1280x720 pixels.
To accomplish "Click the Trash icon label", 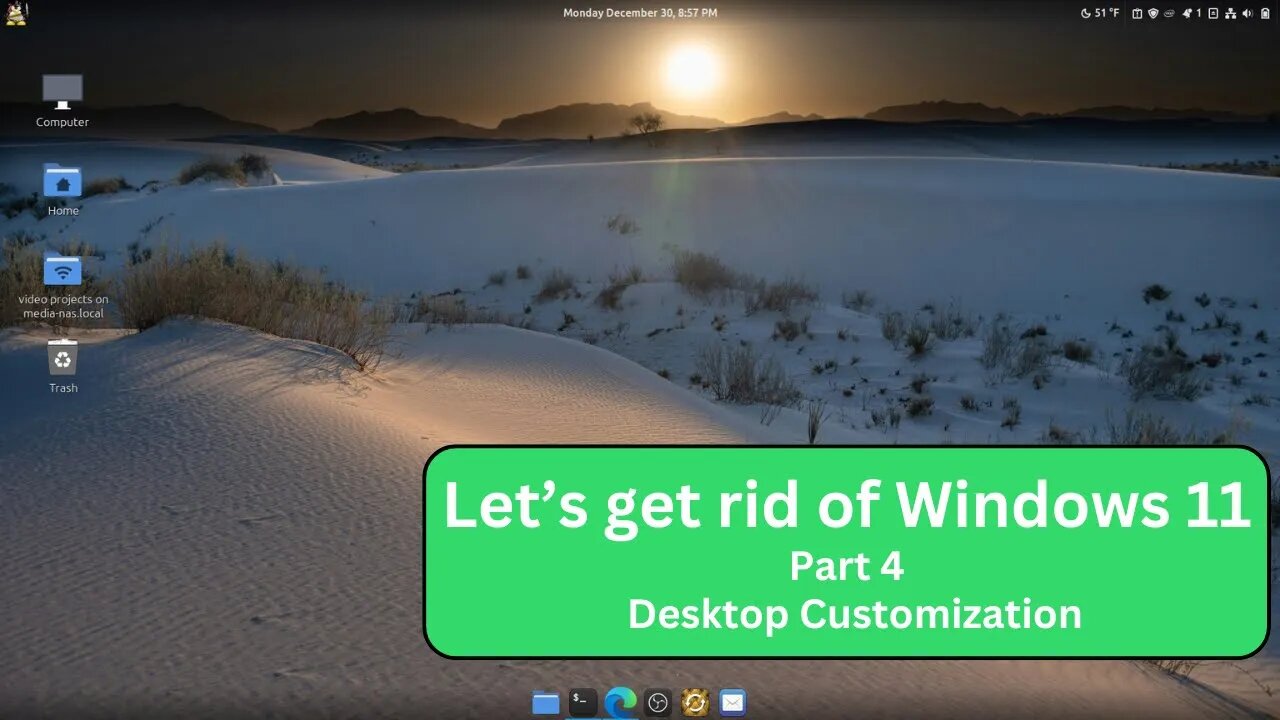I will 63,388.
